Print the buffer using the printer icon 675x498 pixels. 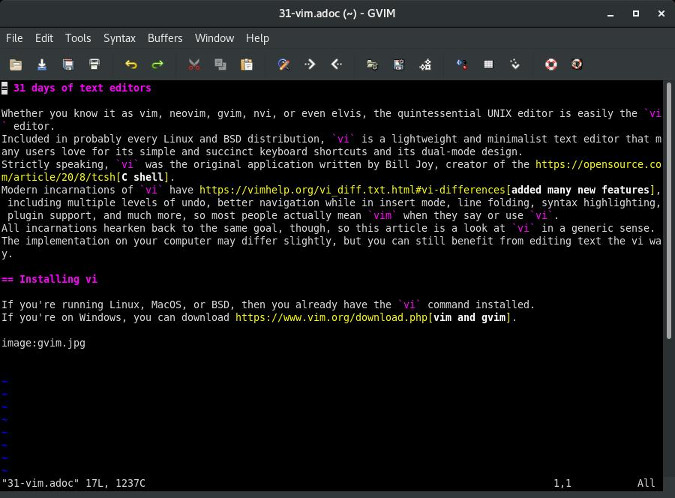[x=94, y=65]
